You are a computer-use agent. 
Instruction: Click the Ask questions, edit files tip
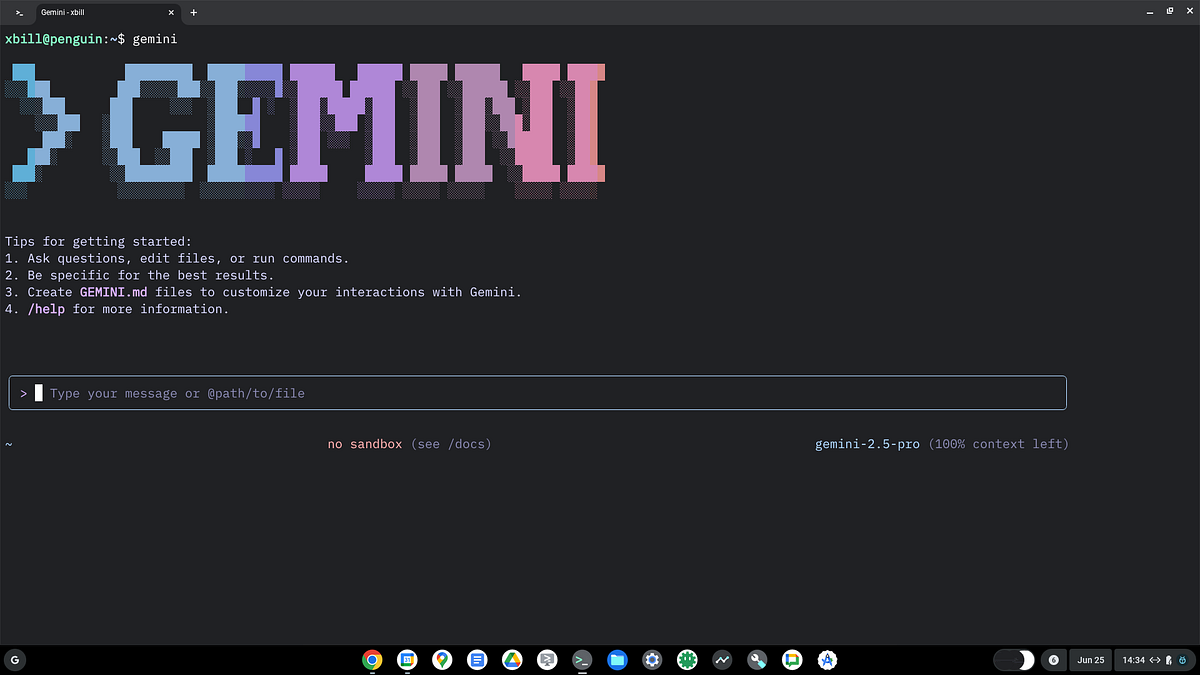[177, 258]
